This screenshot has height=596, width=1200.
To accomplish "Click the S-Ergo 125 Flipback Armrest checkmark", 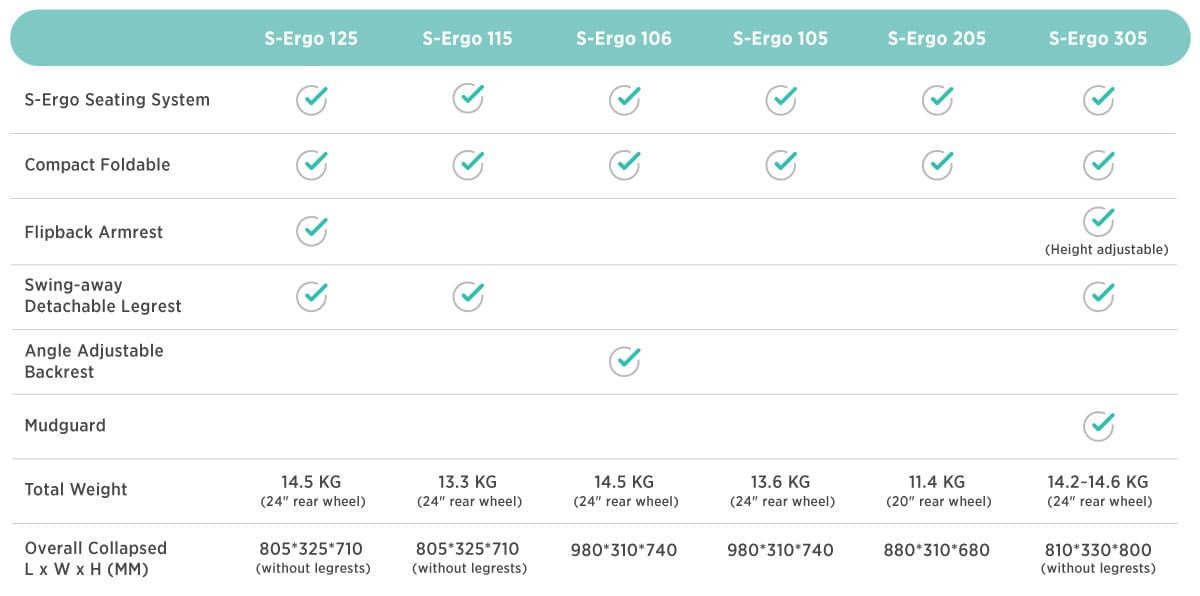I will (313, 230).
